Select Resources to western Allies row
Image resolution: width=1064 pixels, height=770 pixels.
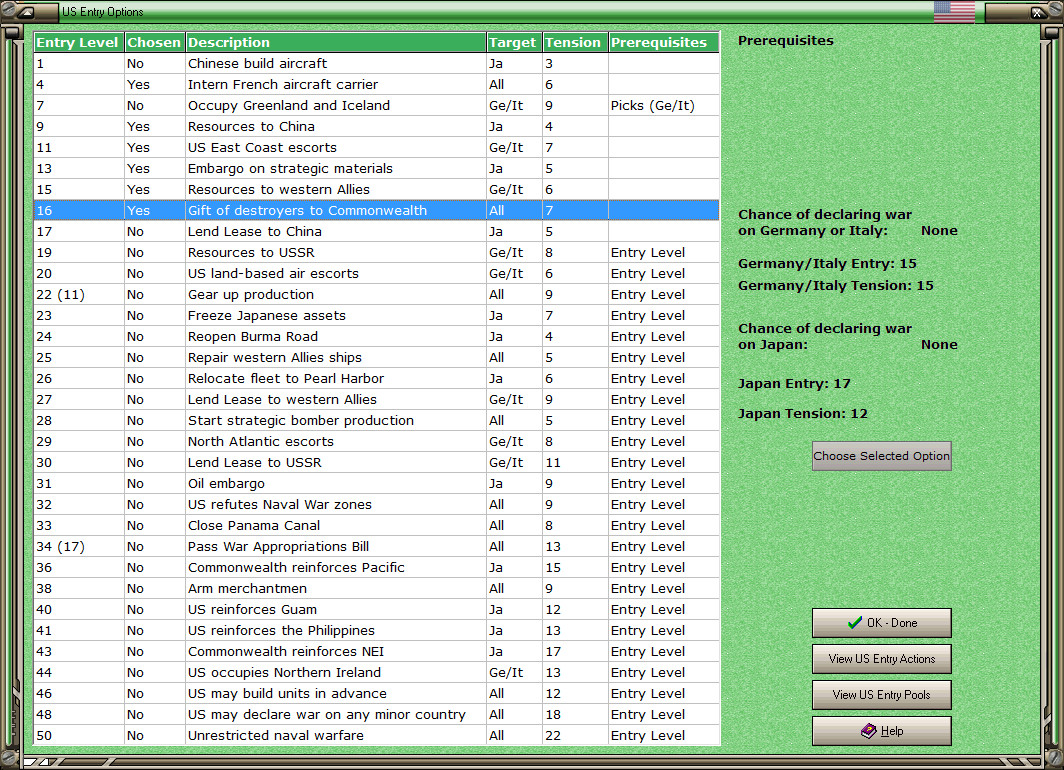coord(377,189)
